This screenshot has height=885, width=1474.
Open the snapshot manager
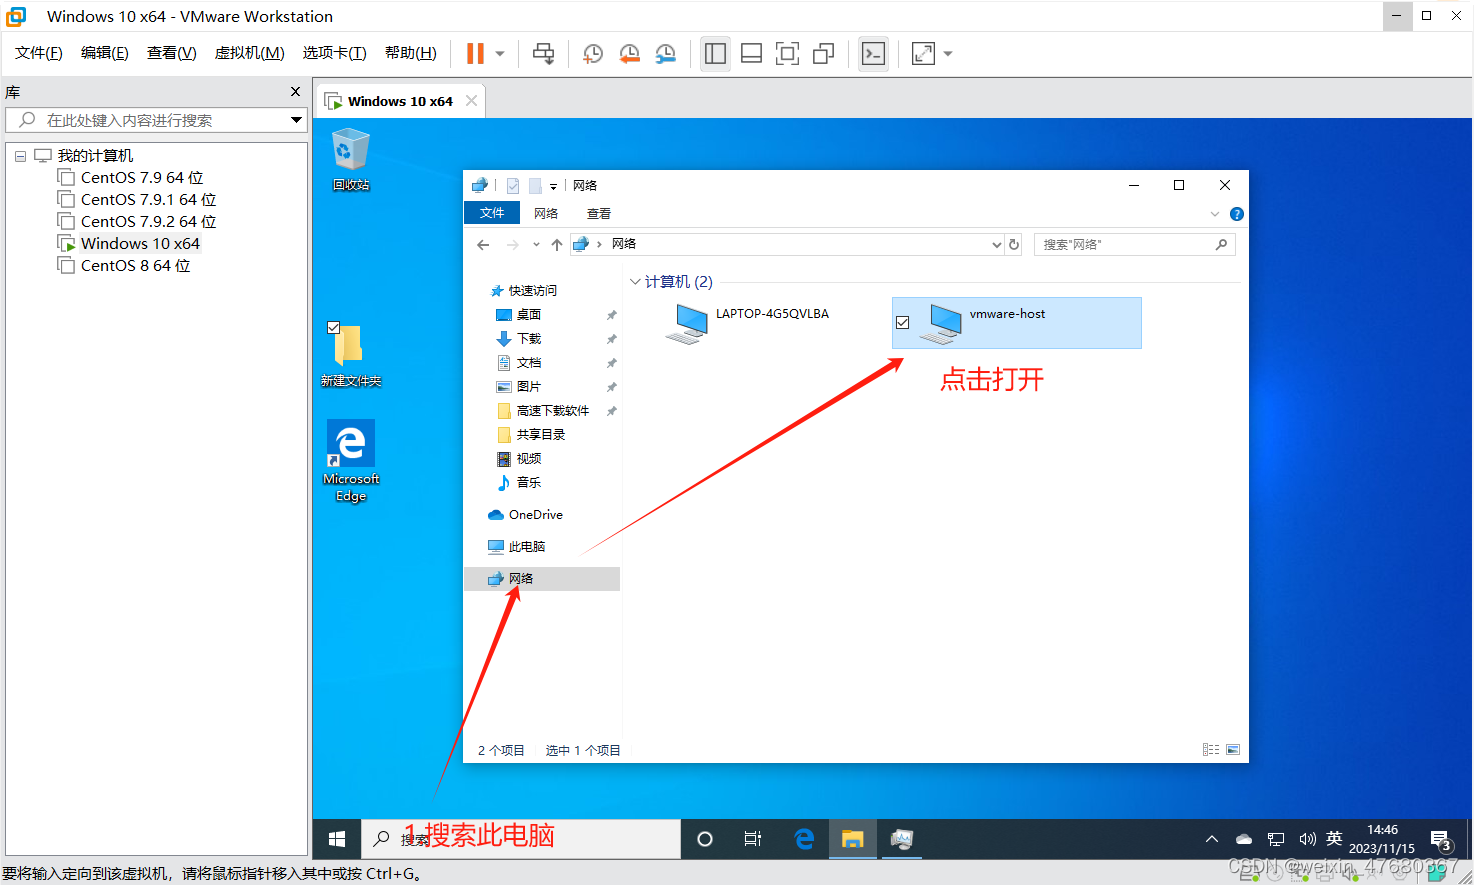click(x=665, y=54)
